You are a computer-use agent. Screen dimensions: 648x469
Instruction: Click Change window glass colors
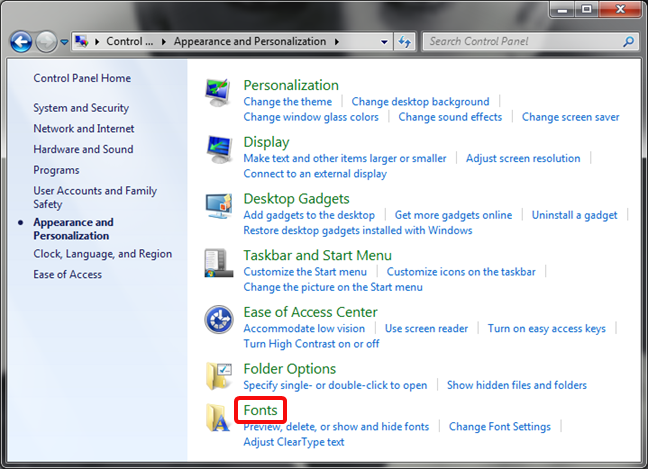pos(311,117)
